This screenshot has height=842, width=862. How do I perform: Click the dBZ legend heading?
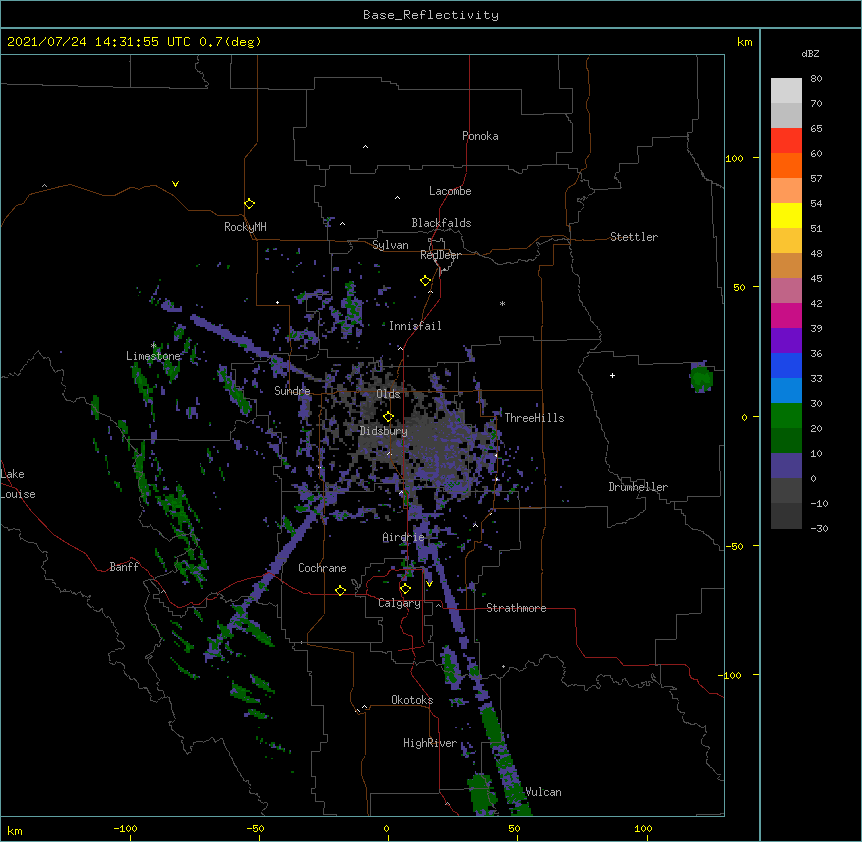[x=810, y=53]
